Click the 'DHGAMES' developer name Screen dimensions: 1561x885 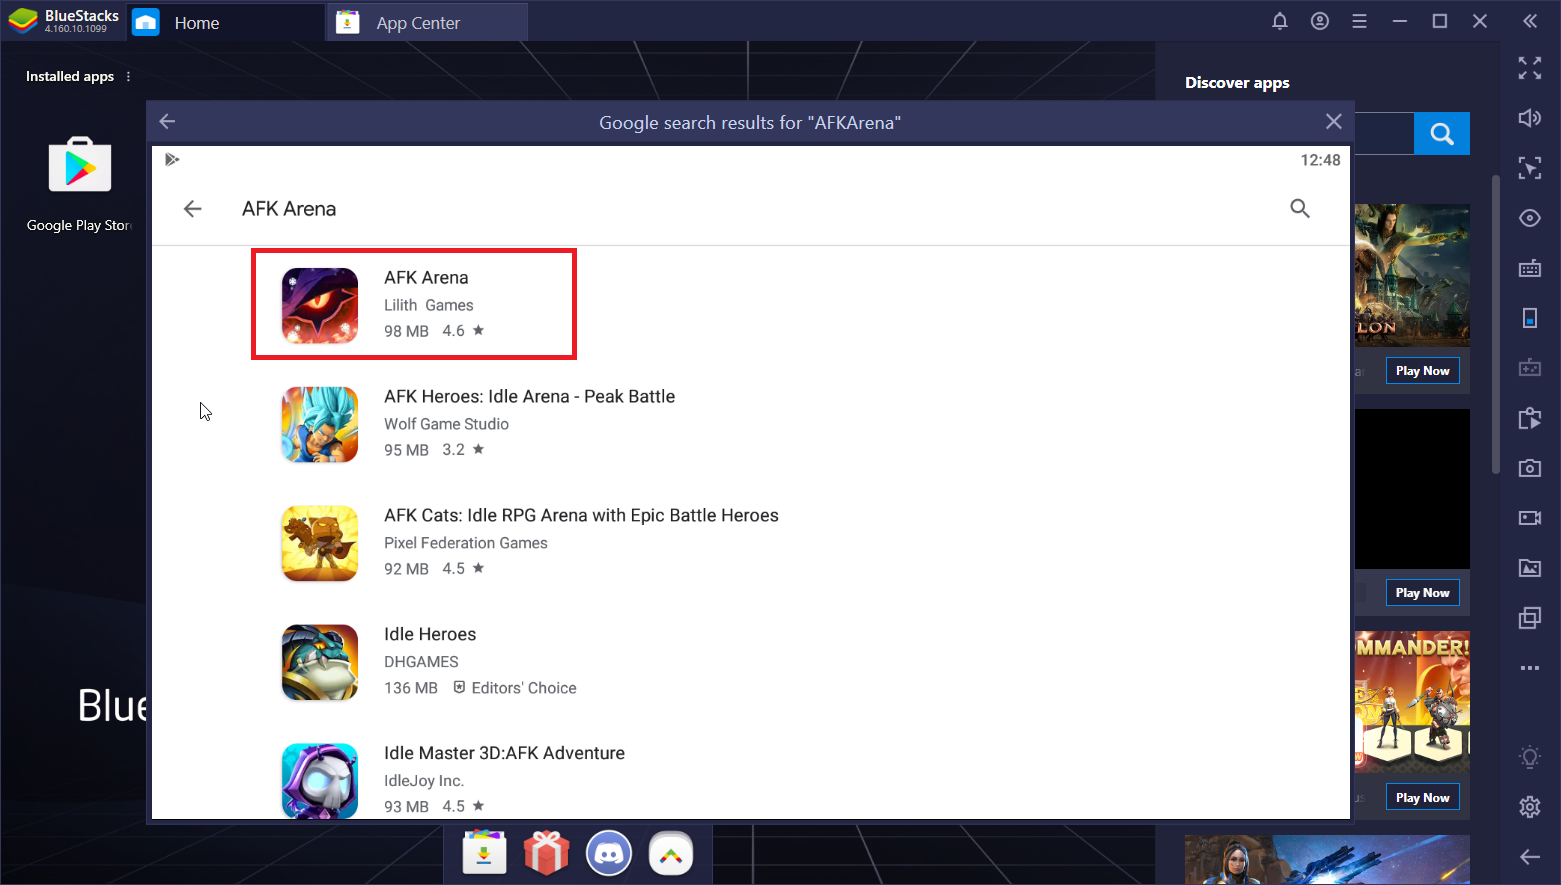[421, 662]
